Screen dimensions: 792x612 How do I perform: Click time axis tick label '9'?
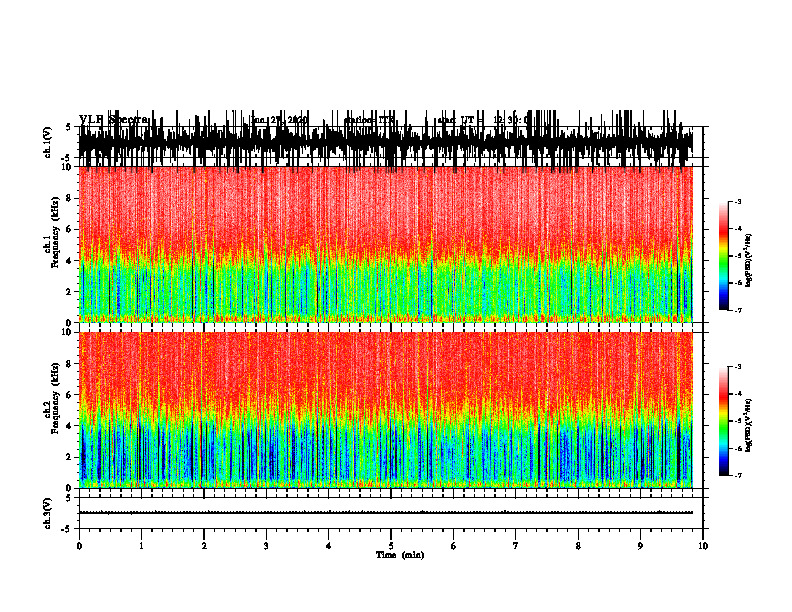(640, 546)
